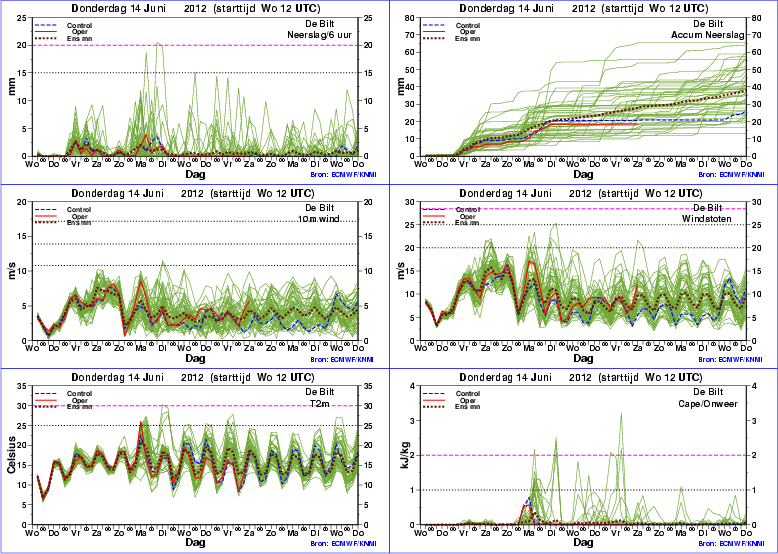The width and height of the screenshot is (778, 554).
Task: Click 'De Bilt' label in T2m chart
Action: [320, 392]
